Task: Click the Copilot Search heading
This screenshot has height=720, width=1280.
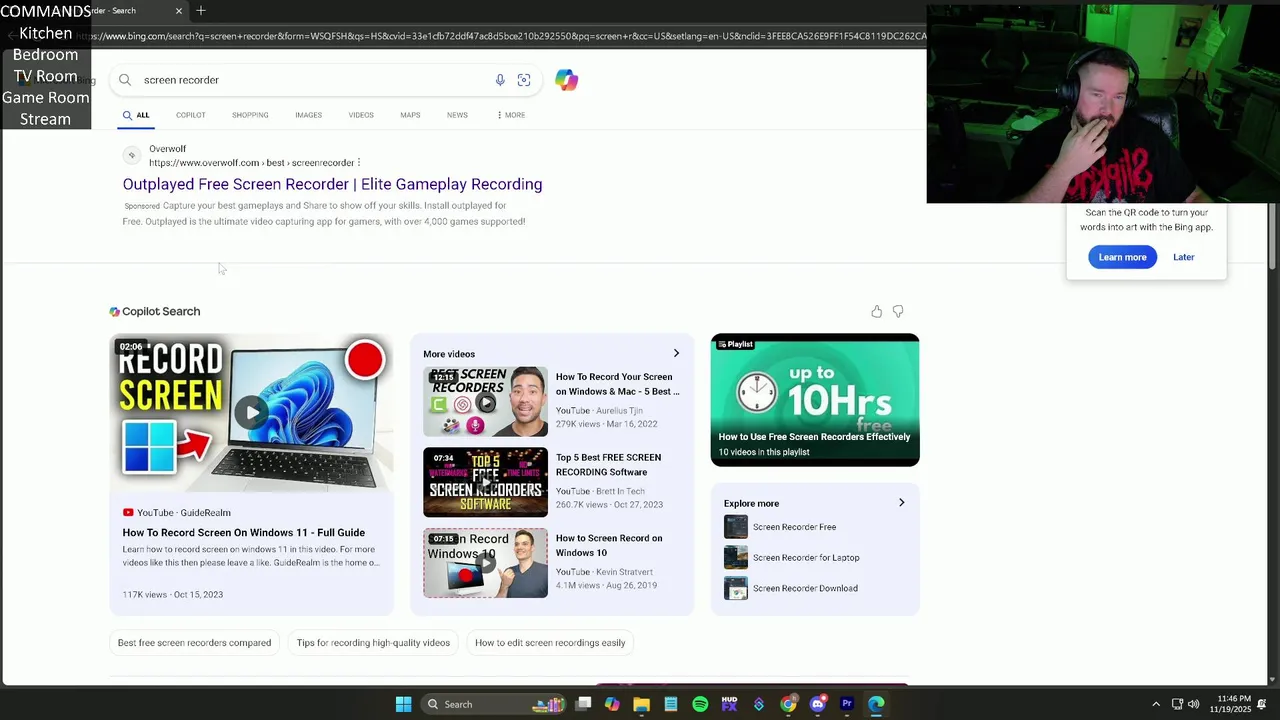Action: [155, 312]
